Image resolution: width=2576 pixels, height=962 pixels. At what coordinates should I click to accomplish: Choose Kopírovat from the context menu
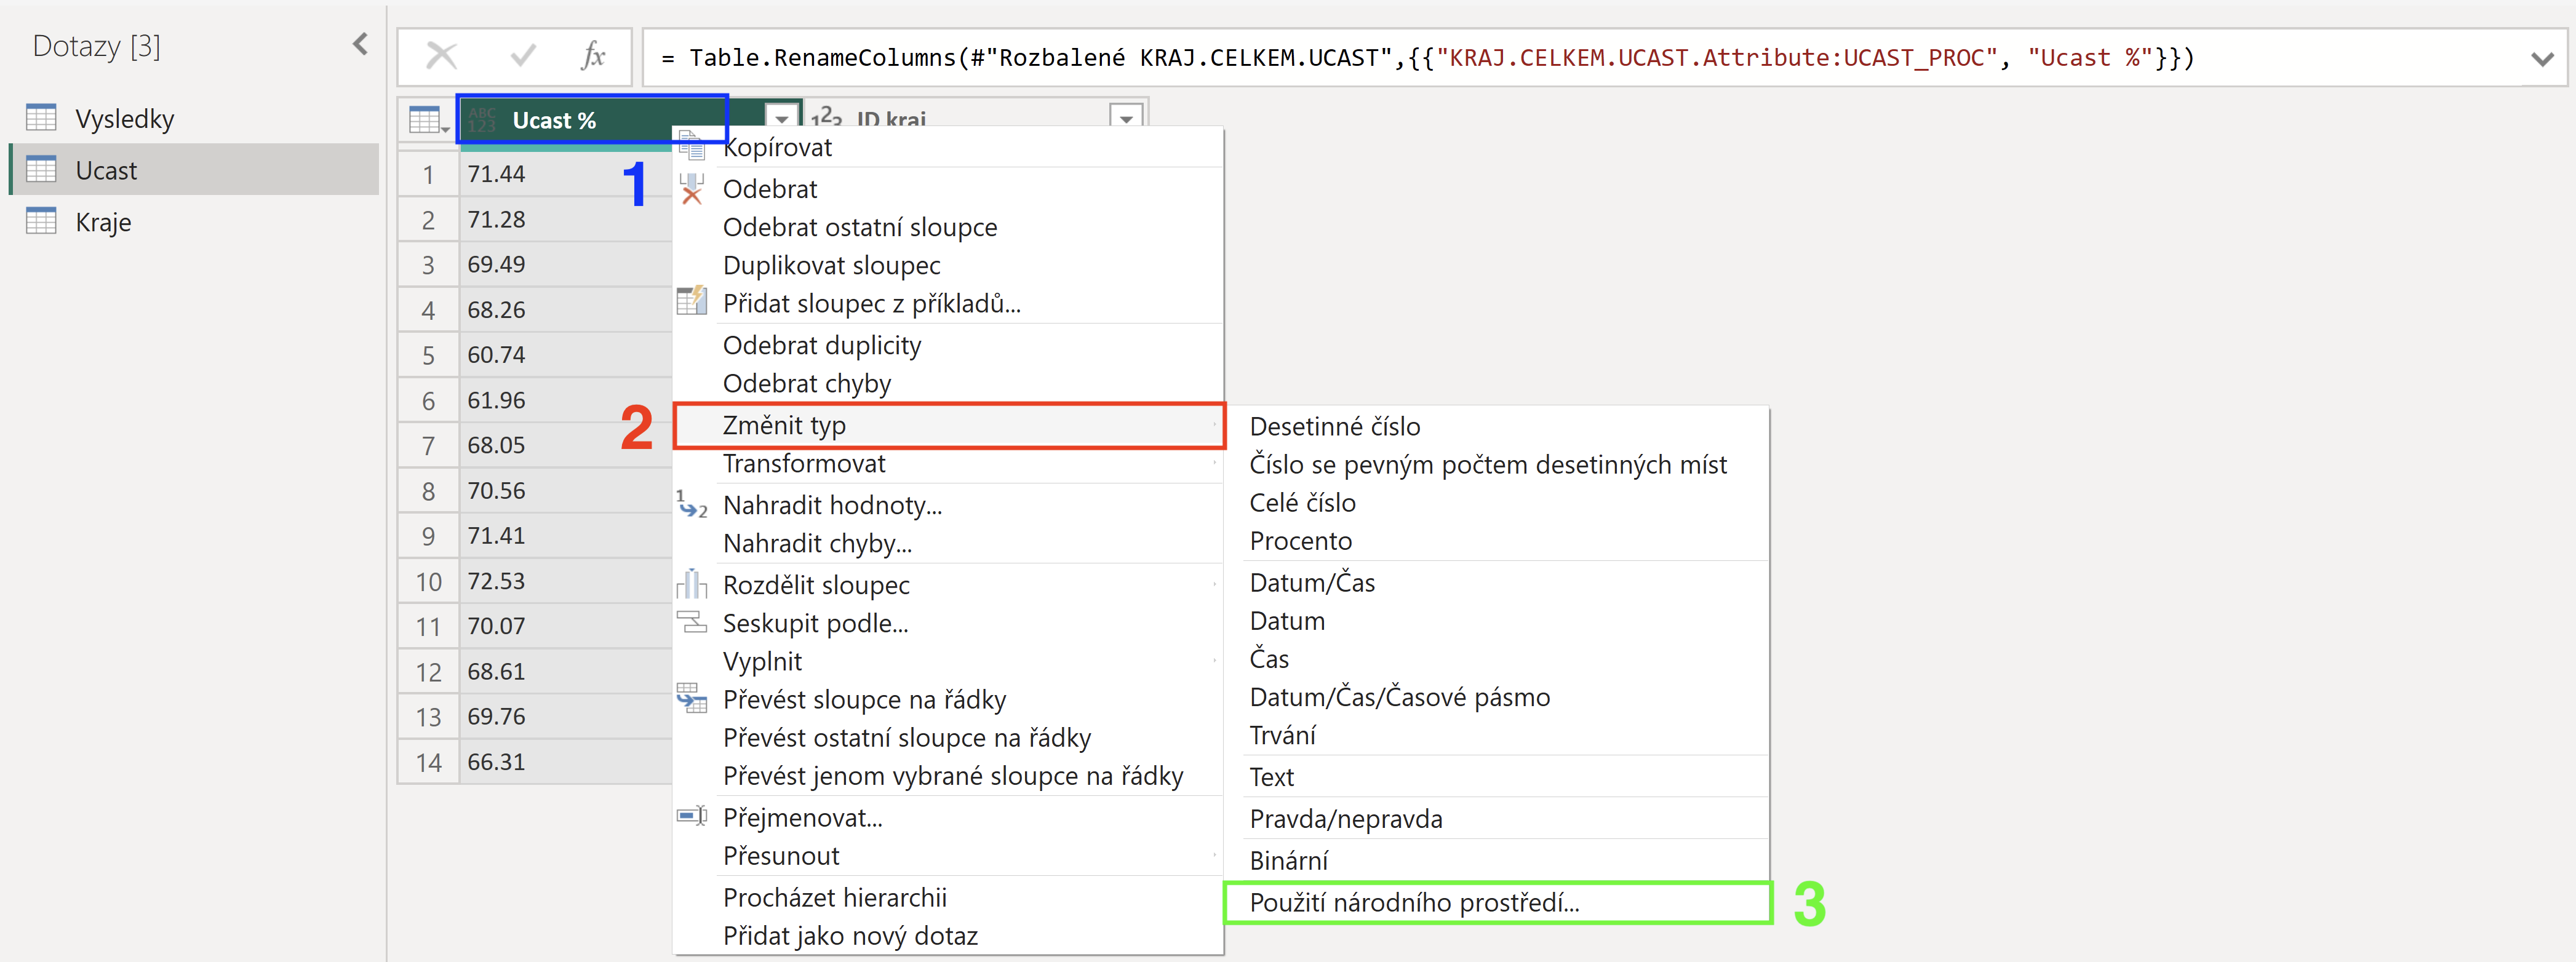click(948, 147)
